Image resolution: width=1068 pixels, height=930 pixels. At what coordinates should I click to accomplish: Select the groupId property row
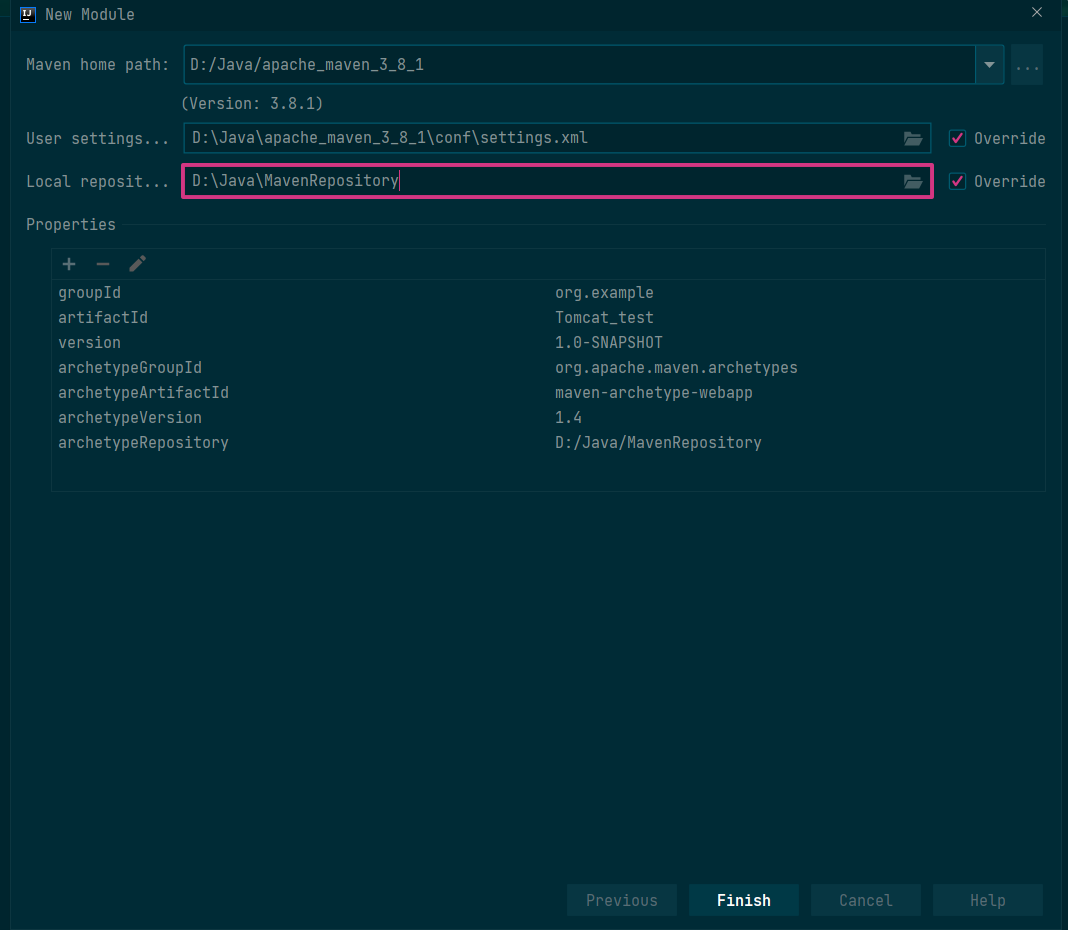[548, 293]
